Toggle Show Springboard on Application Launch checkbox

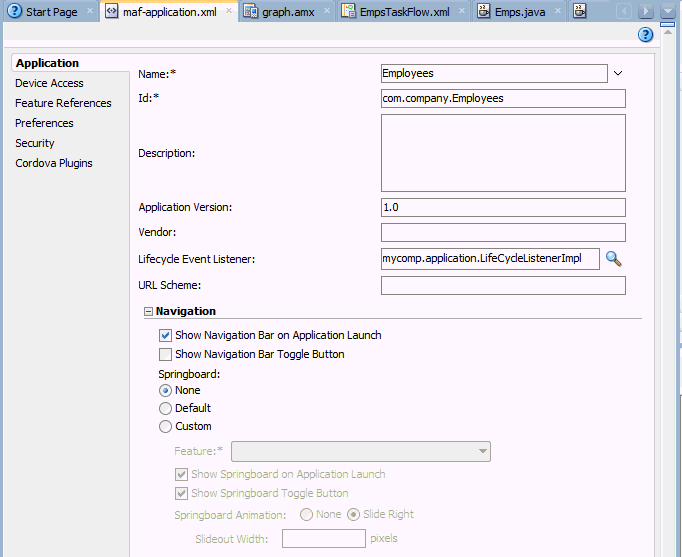(x=181, y=474)
